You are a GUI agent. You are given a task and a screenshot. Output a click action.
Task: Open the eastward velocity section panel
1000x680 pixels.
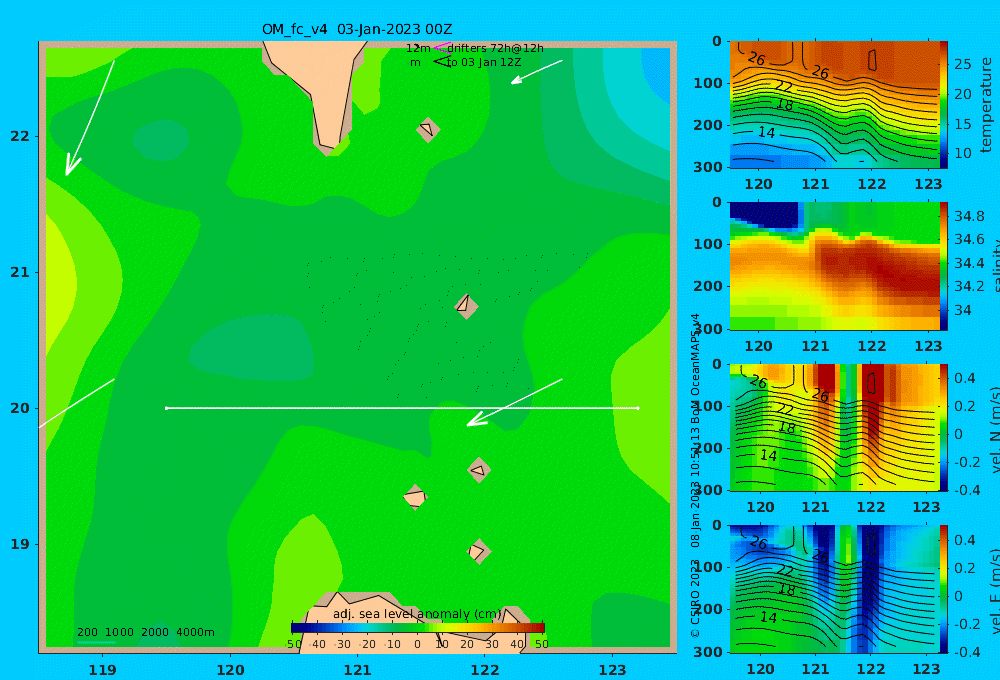coord(834,589)
